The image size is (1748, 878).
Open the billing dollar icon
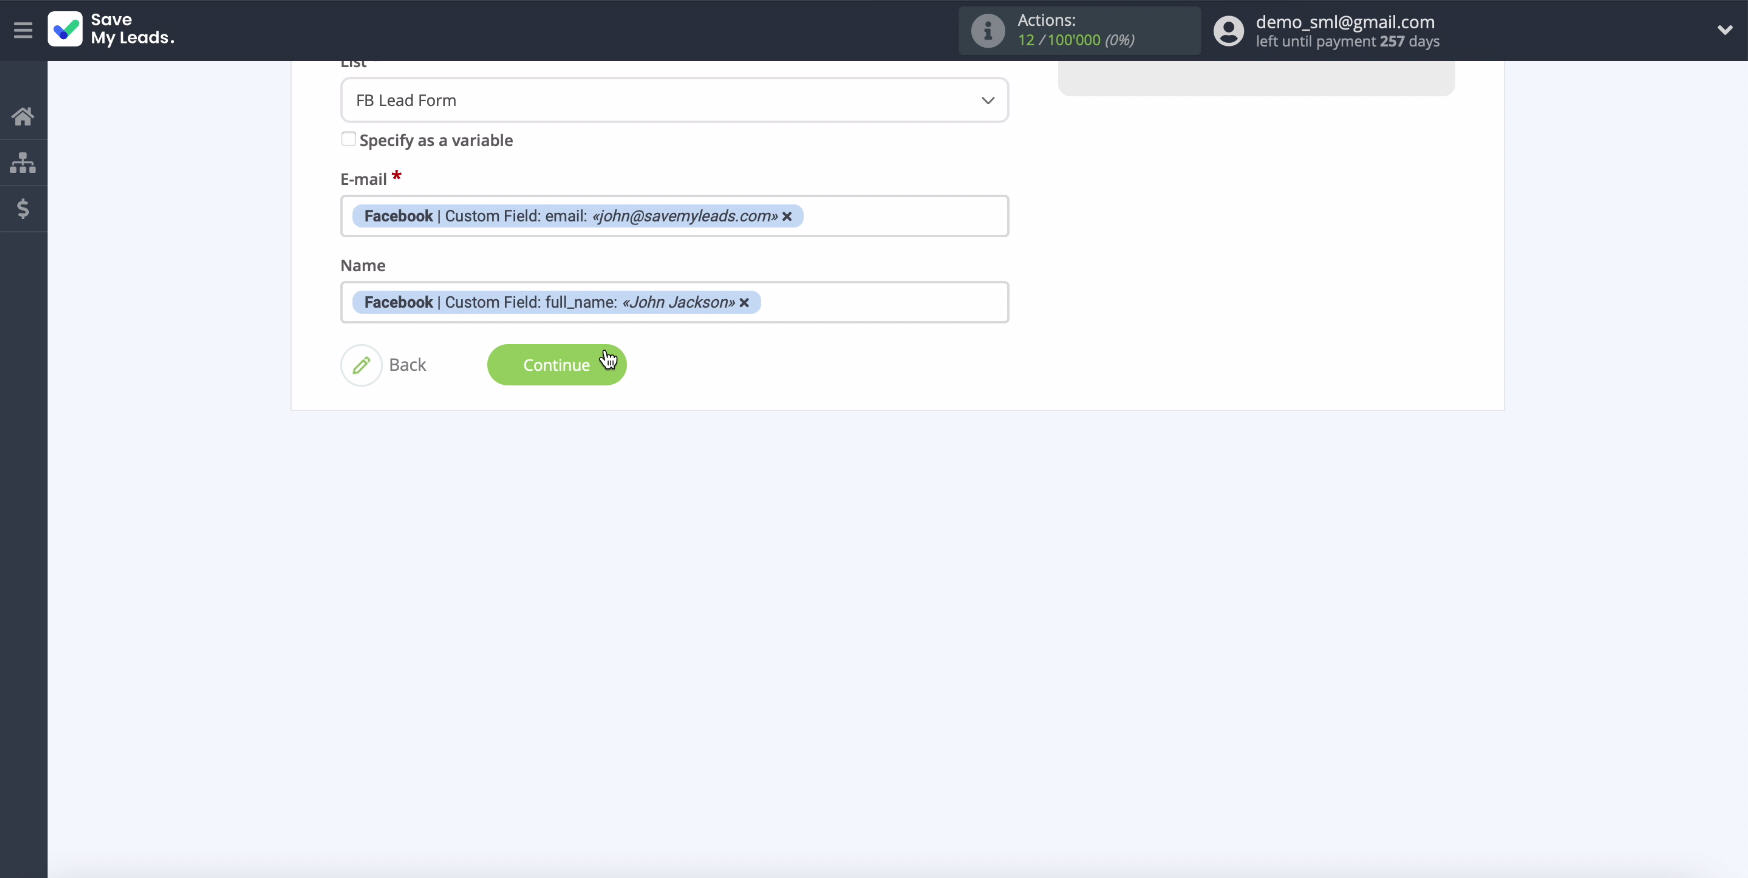23,209
